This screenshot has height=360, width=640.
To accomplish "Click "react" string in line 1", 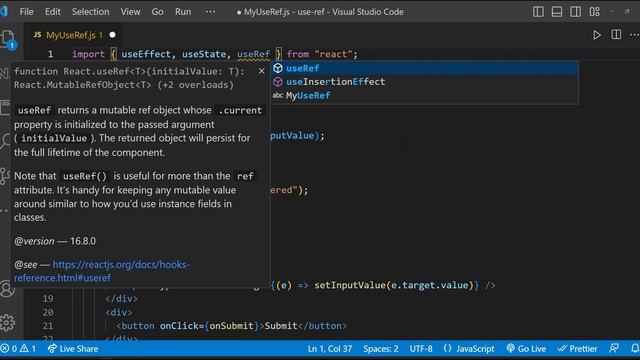I will point(333,54).
